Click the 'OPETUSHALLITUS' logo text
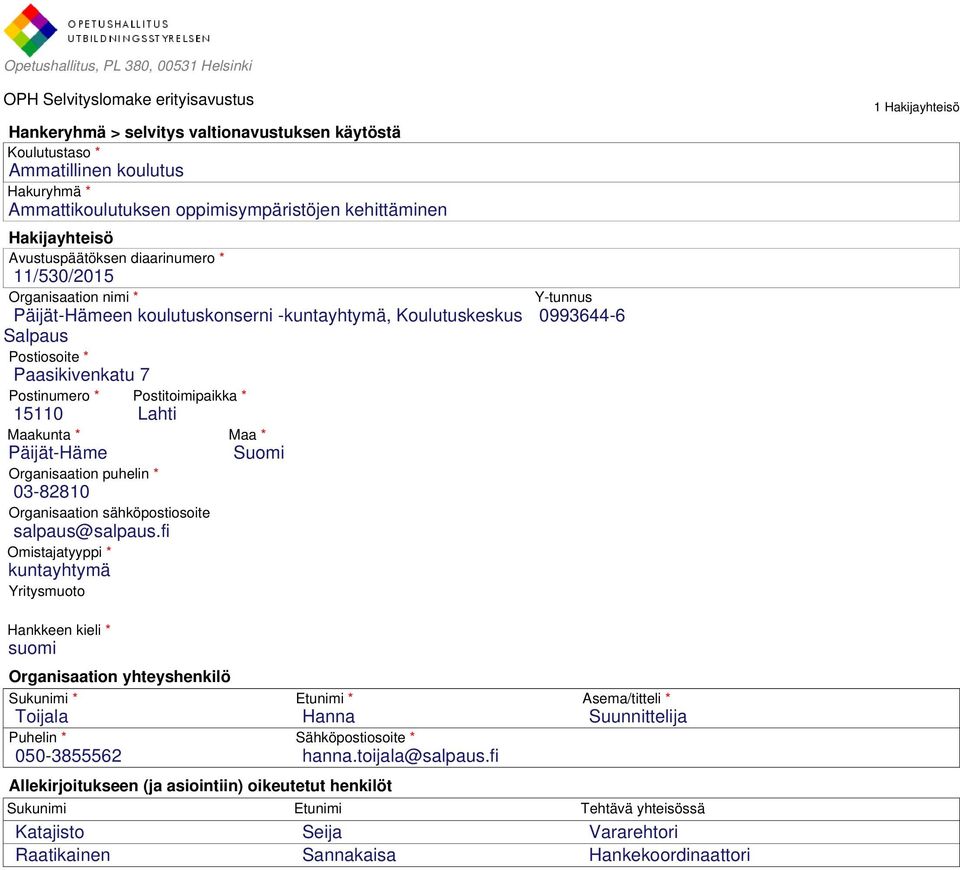 [x=118, y=24]
